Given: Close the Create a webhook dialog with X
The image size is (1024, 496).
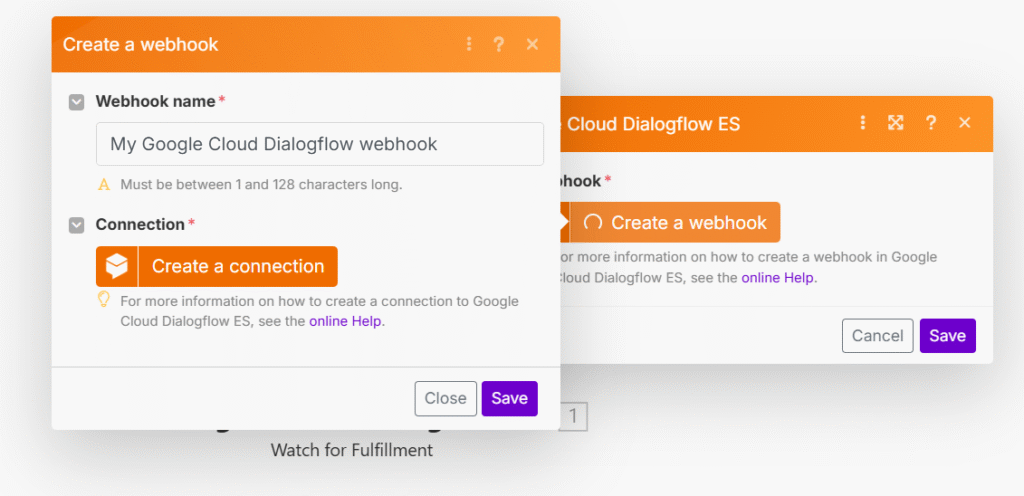Looking at the screenshot, I should click(x=532, y=44).
